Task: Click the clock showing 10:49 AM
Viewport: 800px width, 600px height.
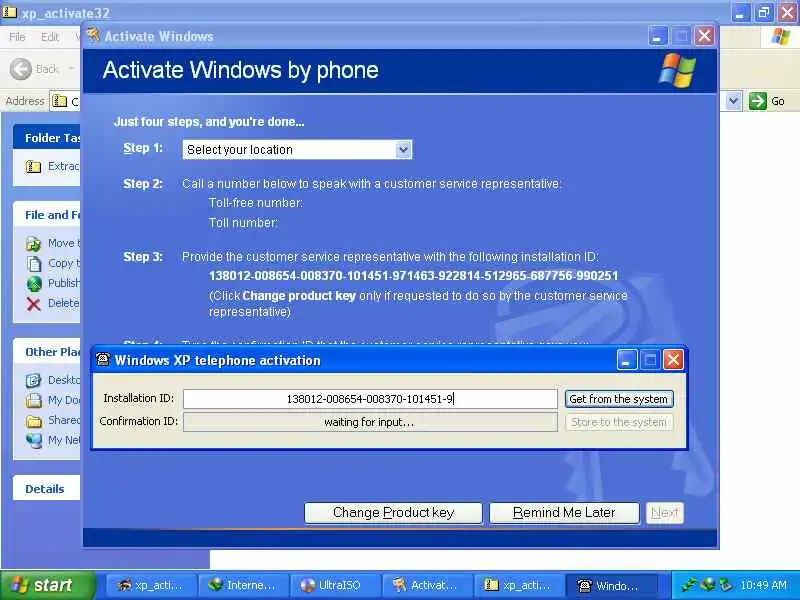Action: (x=763, y=585)
